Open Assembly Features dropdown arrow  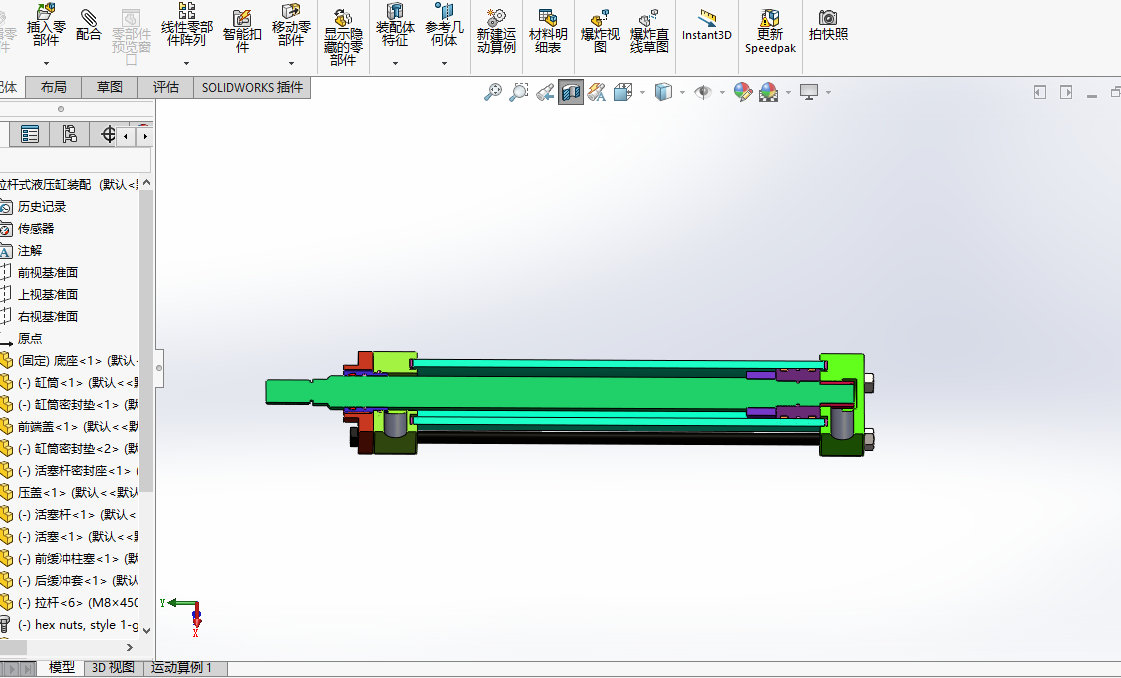(x=395, y=64)
